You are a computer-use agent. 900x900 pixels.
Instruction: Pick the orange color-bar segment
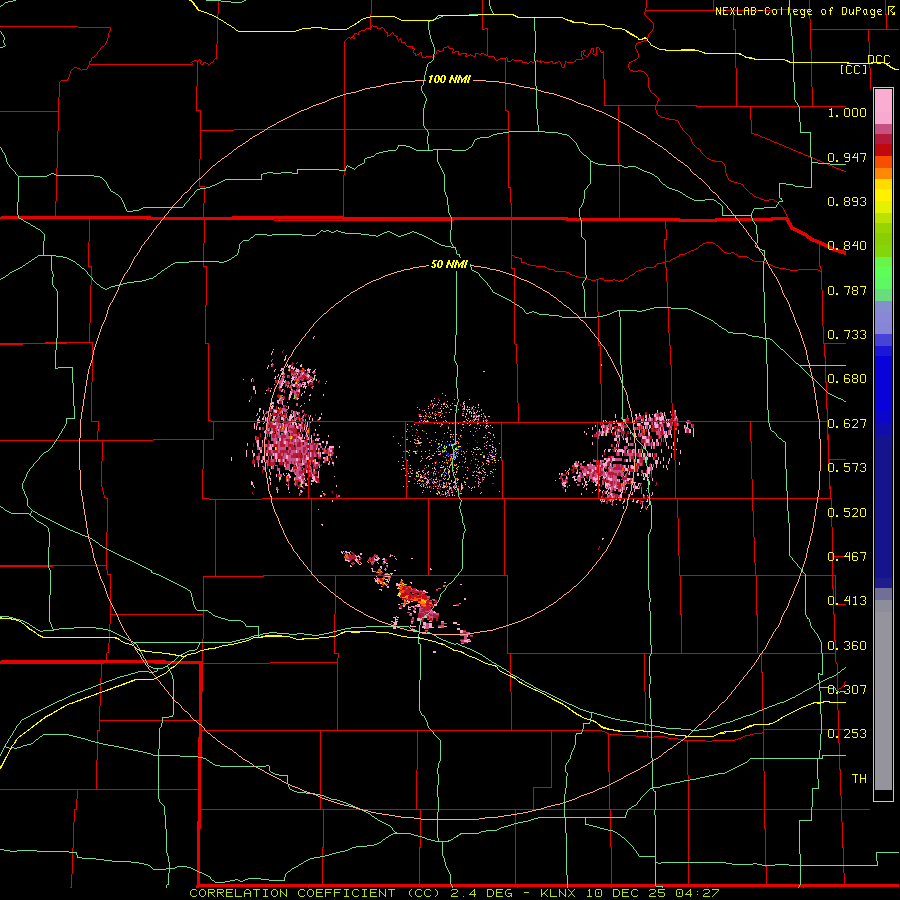[x=883, y=173]
